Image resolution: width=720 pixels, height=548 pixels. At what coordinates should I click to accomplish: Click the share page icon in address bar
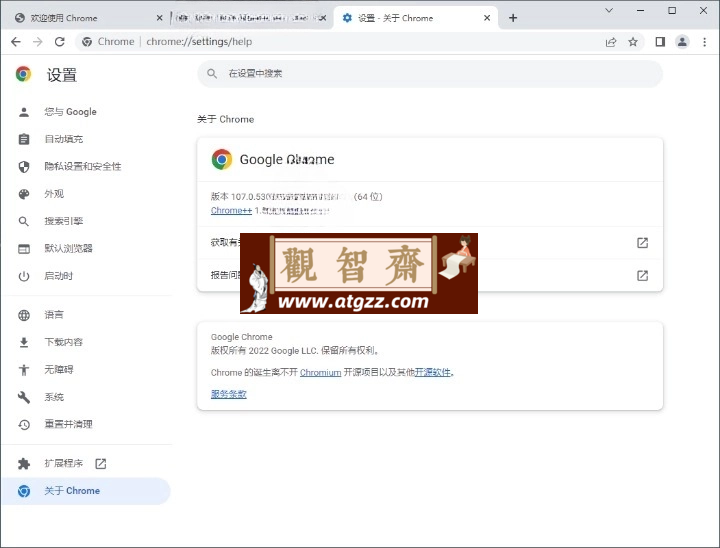click(x=611, y=42)
